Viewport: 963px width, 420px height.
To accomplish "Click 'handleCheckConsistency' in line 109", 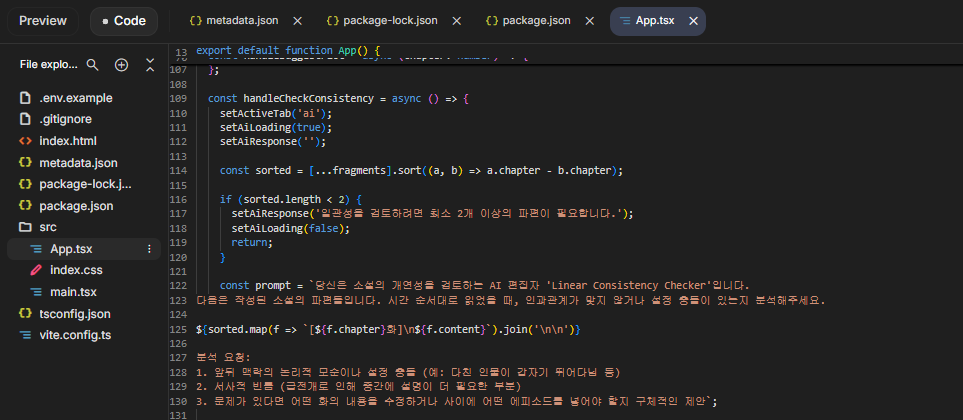I will 308,98.
